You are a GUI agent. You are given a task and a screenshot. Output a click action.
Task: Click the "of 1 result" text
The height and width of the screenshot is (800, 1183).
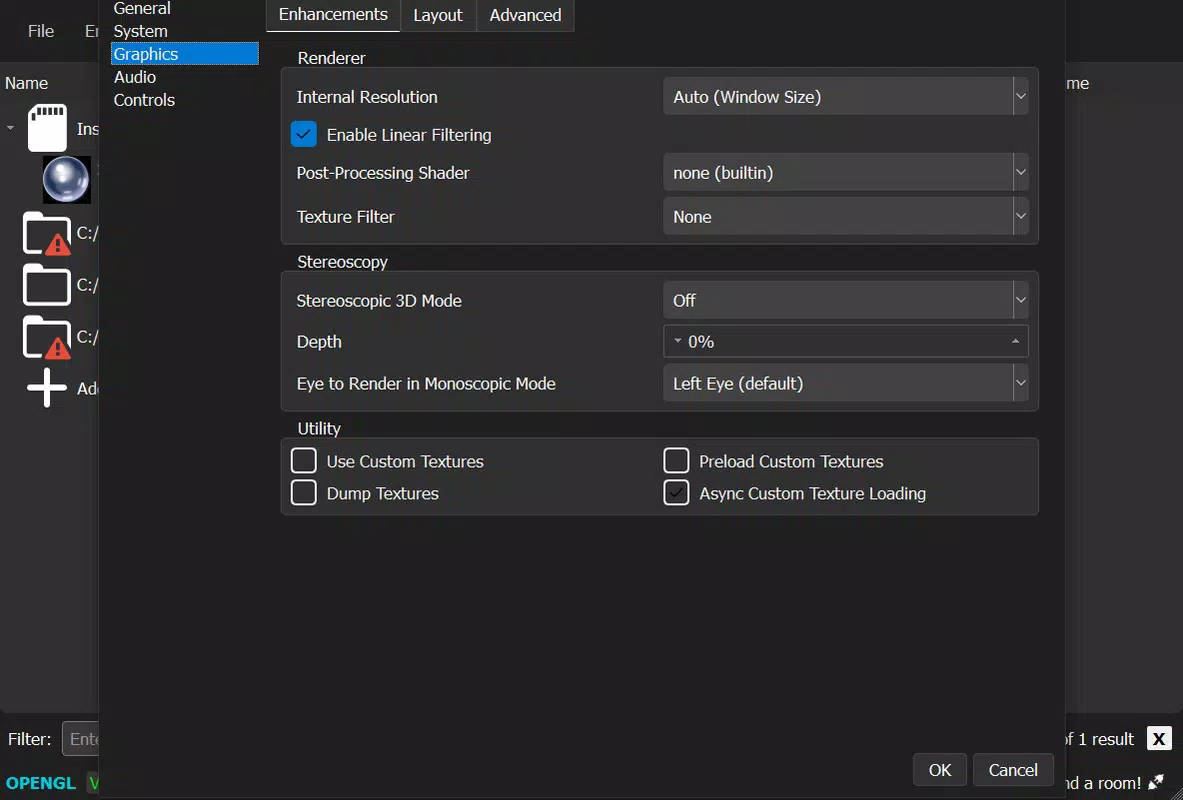[1099, 739]
